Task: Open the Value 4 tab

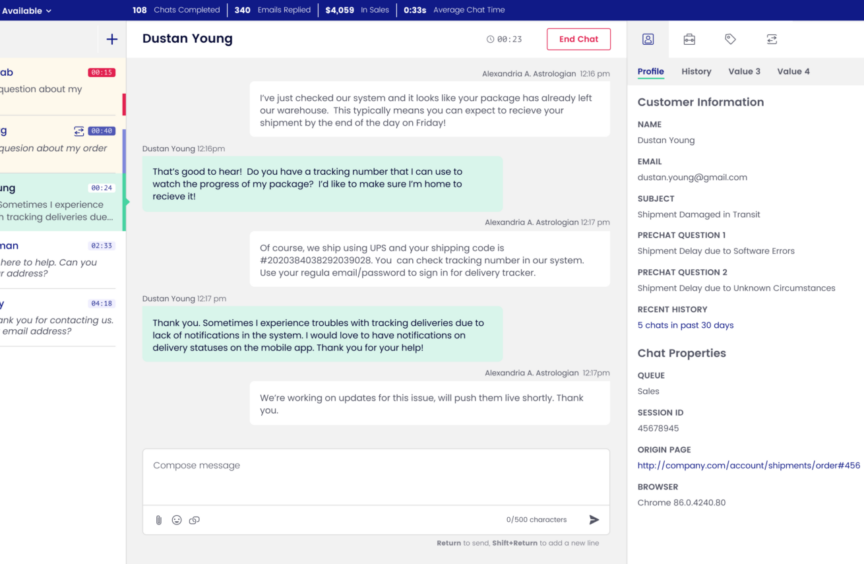Action: pos(793,72)
